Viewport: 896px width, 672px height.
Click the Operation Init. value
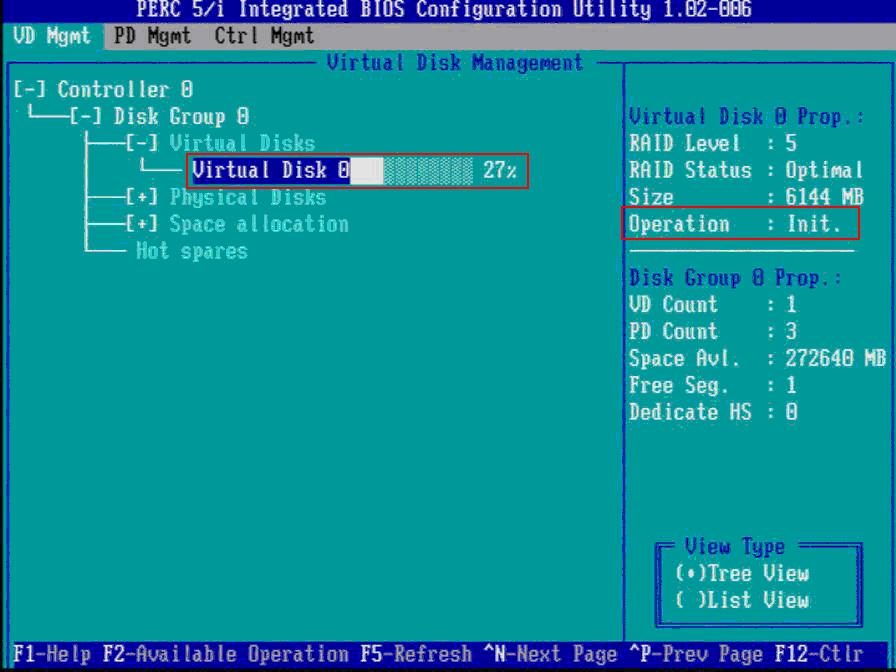tap(814, 224)
